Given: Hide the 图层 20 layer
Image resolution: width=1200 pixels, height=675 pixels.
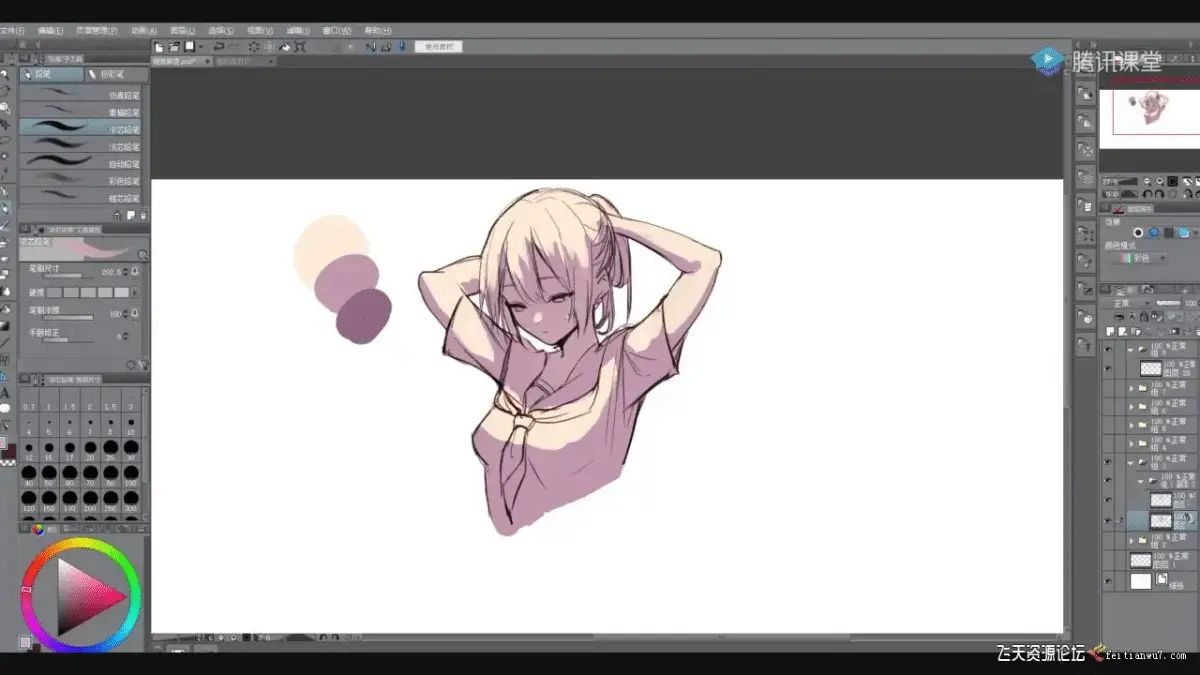Looking at the screenshot, I should point(1108,369).
